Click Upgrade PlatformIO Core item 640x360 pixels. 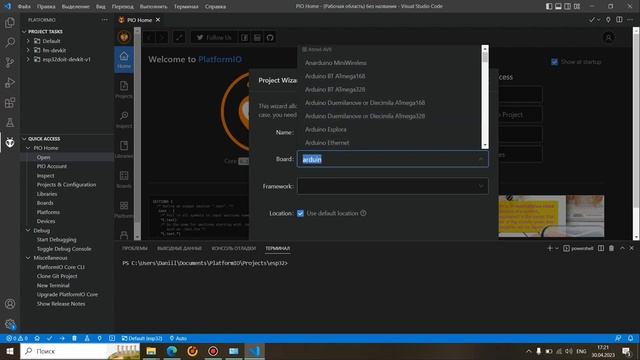point(67,294)
